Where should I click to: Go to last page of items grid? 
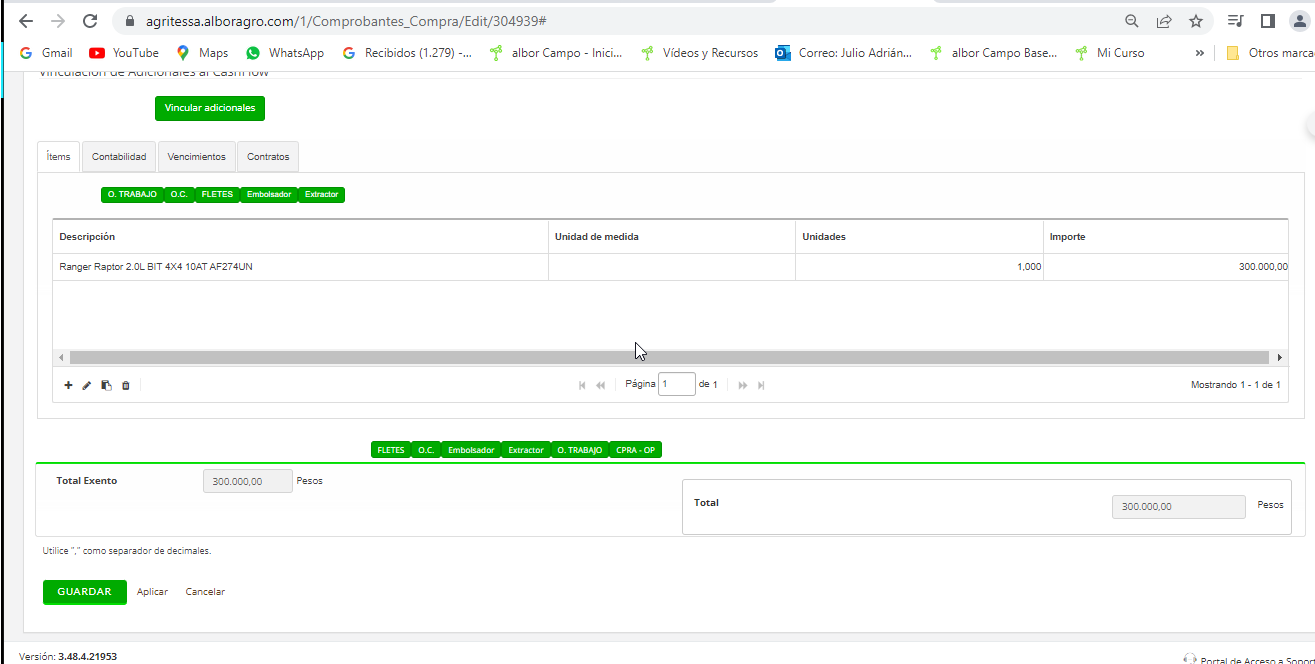pyautogui.click(x=761, y=385)
